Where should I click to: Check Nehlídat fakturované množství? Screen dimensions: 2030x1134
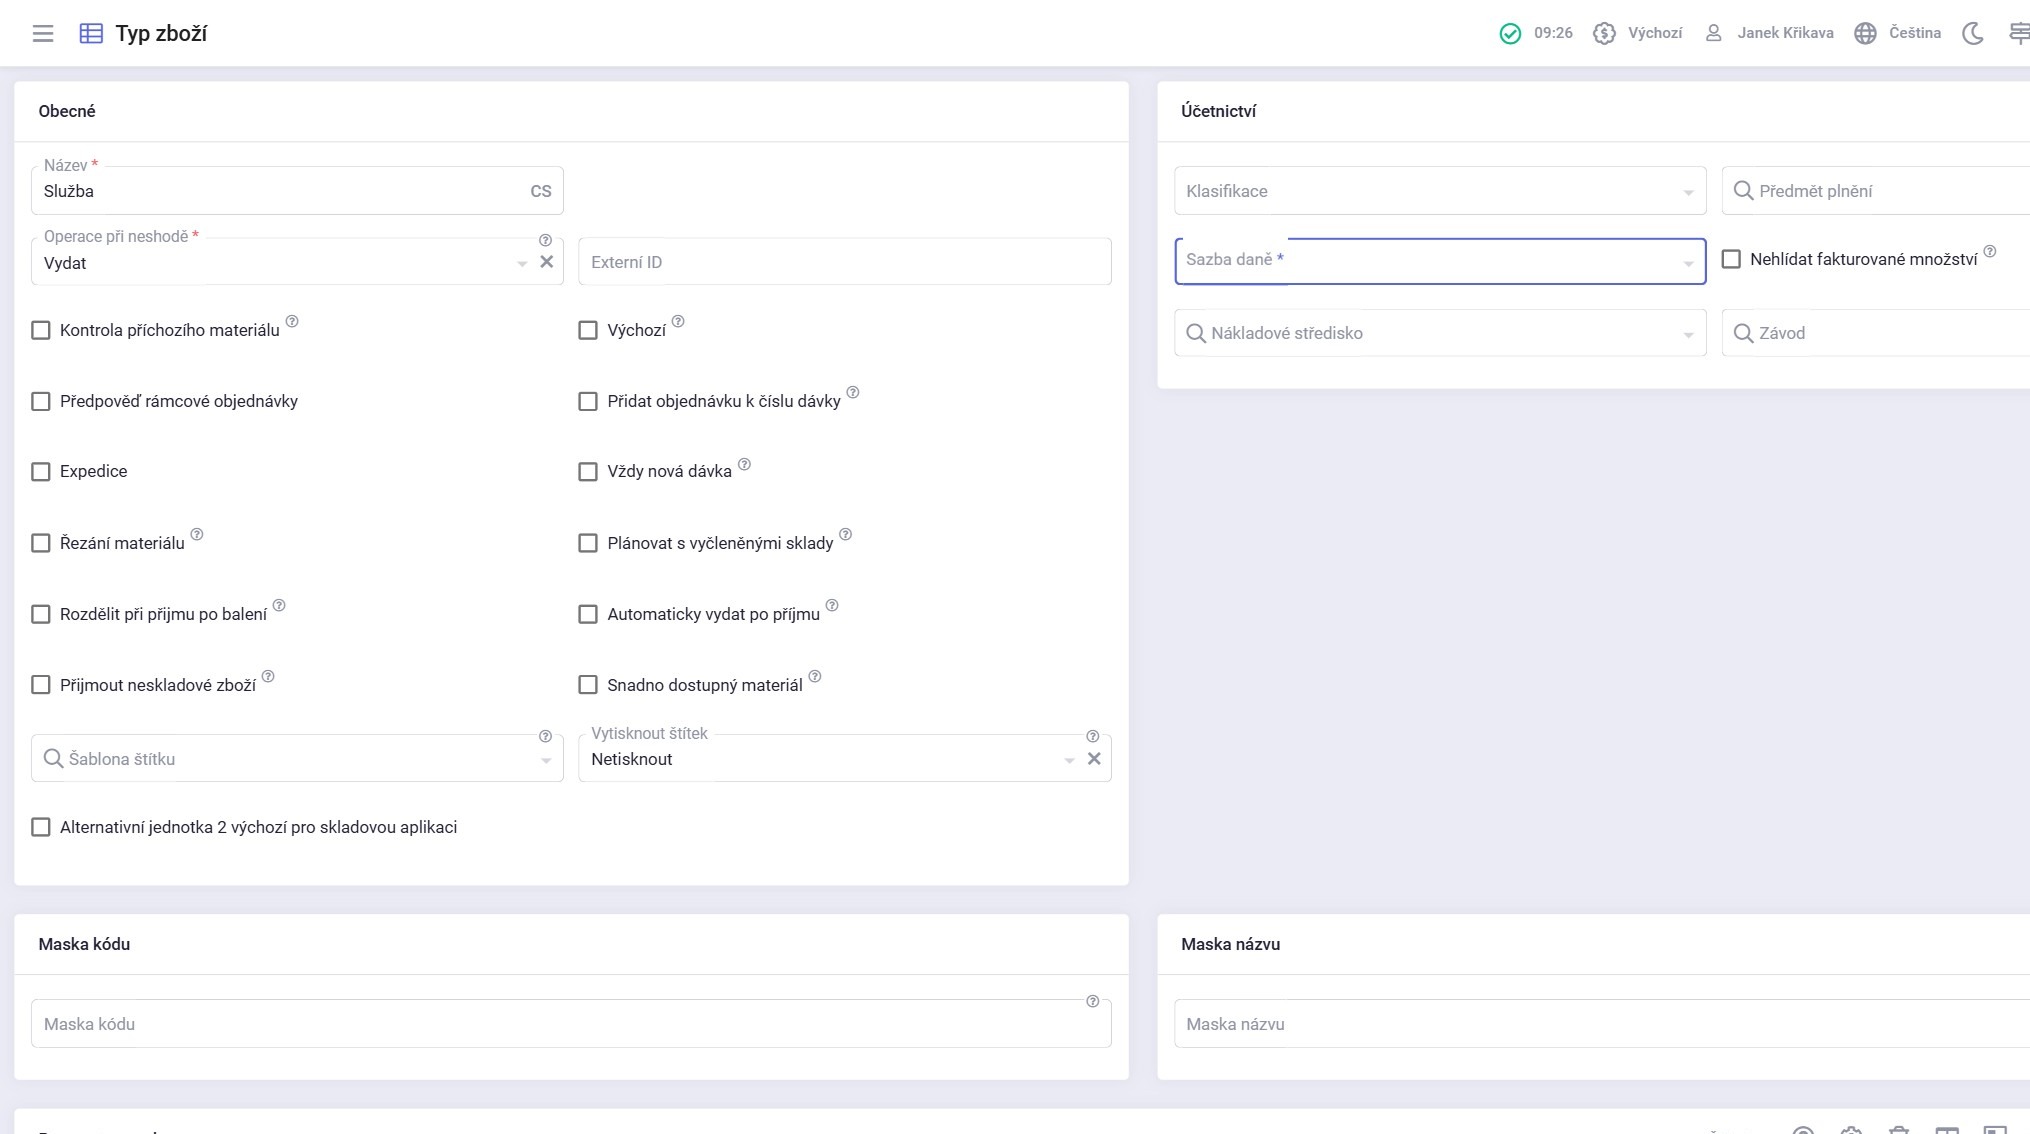click(x=1731, y=259)
